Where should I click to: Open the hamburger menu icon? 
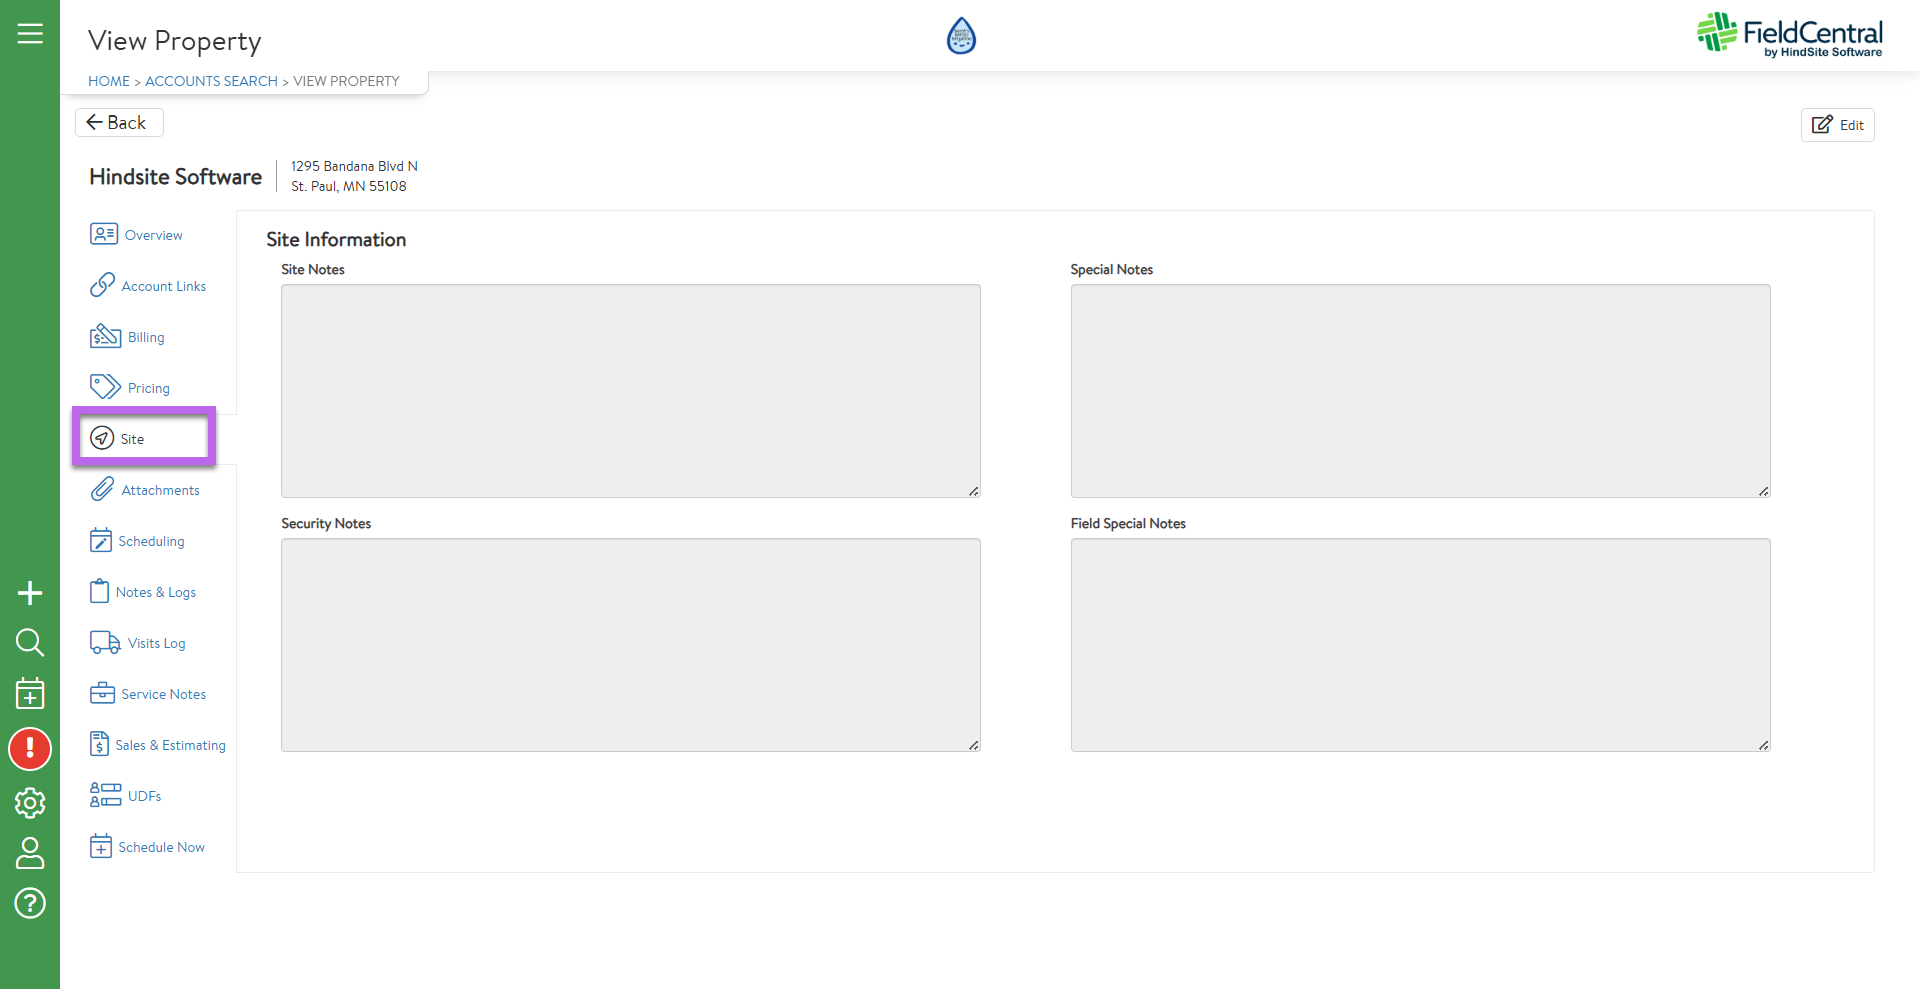pyautogui.click(x=30, y=34)
